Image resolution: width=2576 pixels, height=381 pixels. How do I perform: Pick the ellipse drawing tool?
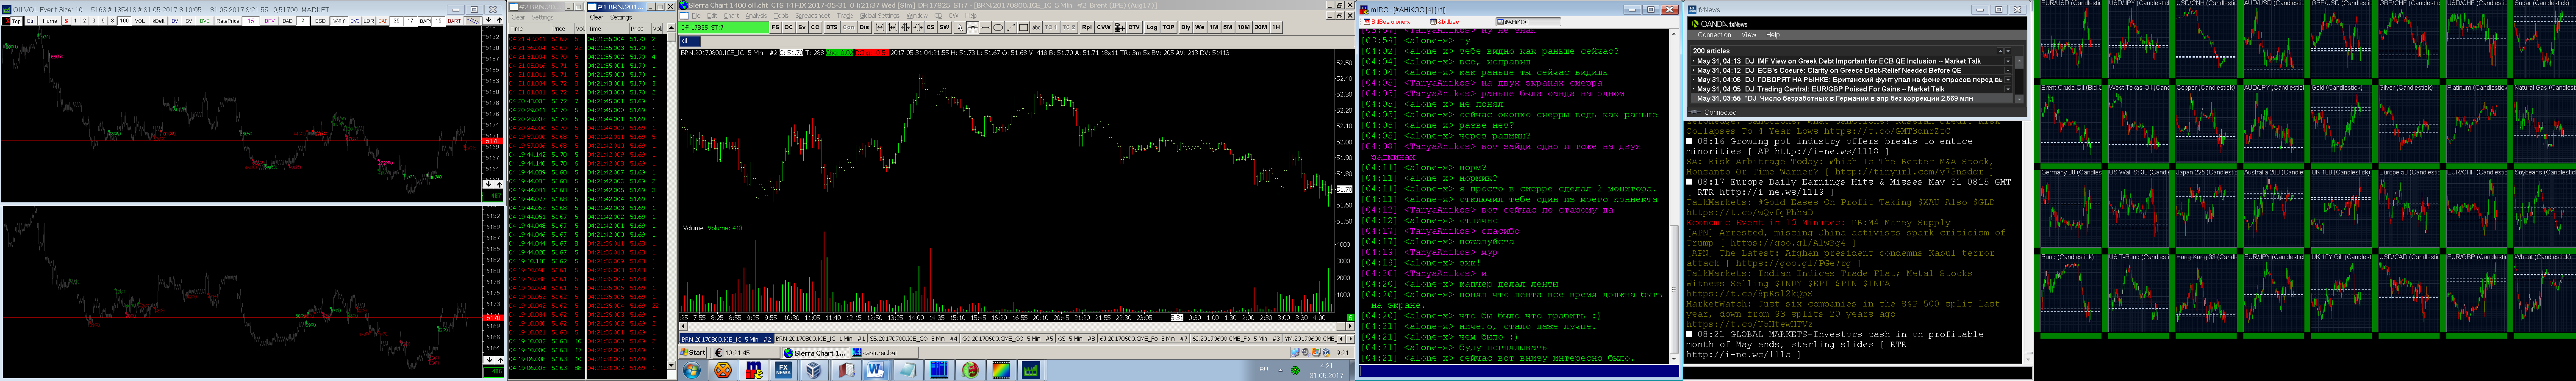[x=999, y=27]
